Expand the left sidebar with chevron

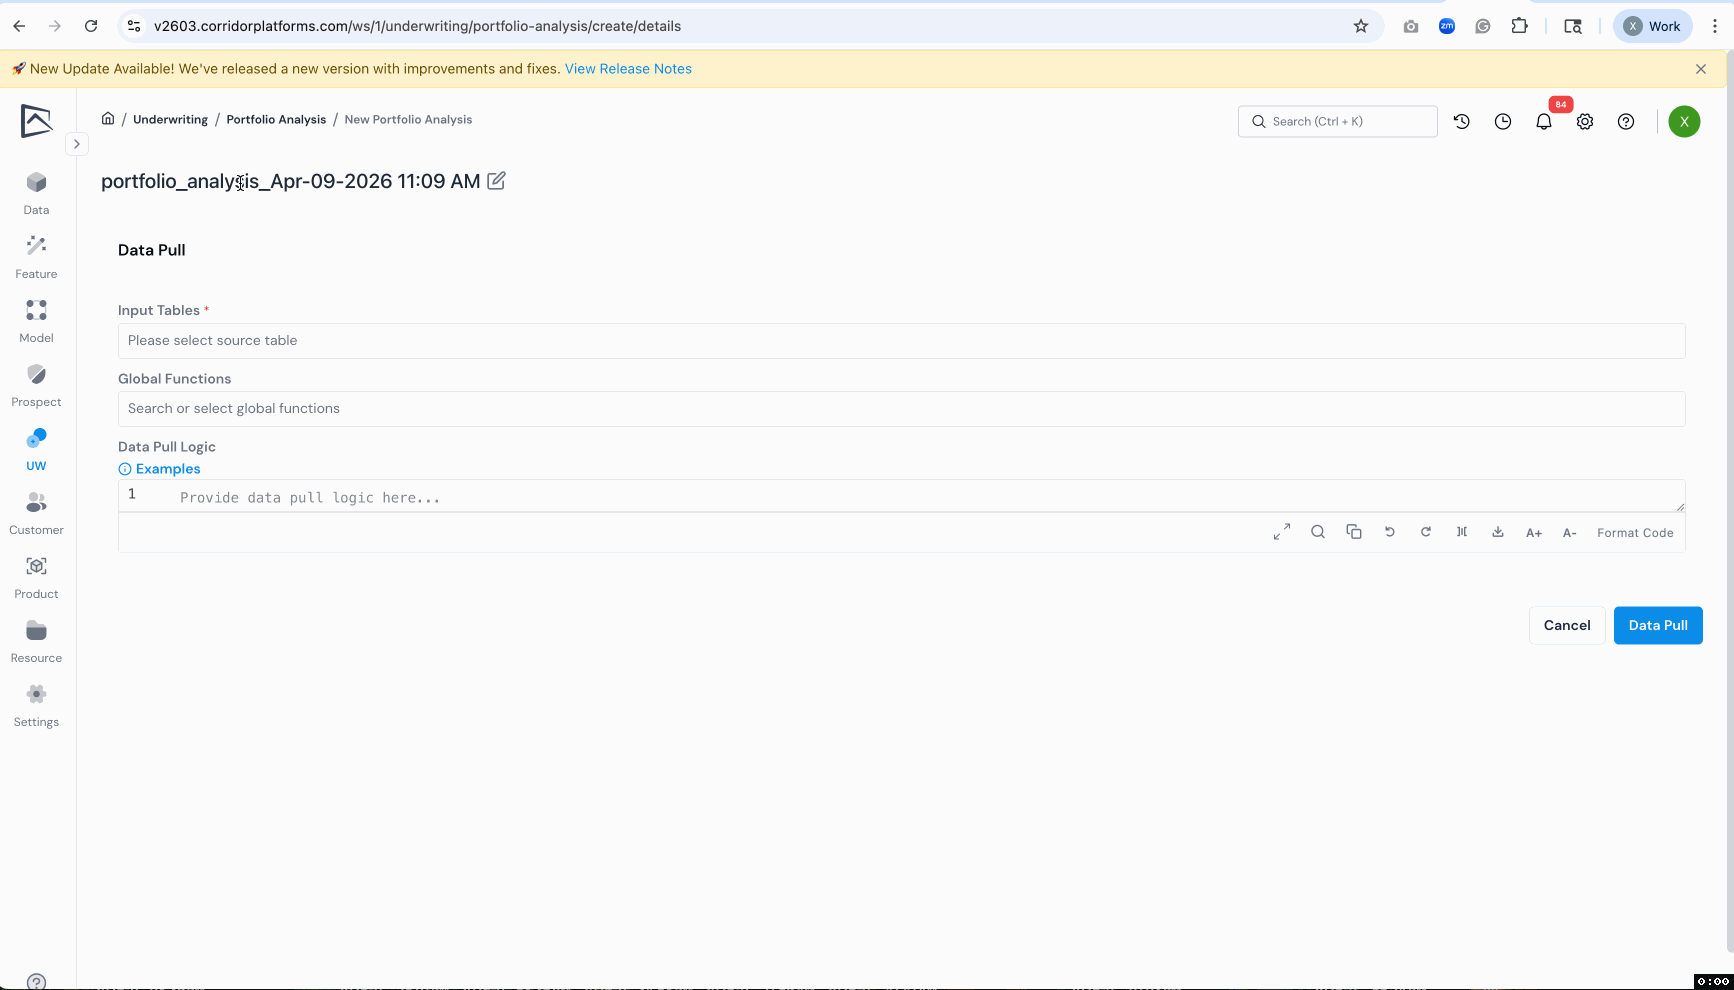76,144
